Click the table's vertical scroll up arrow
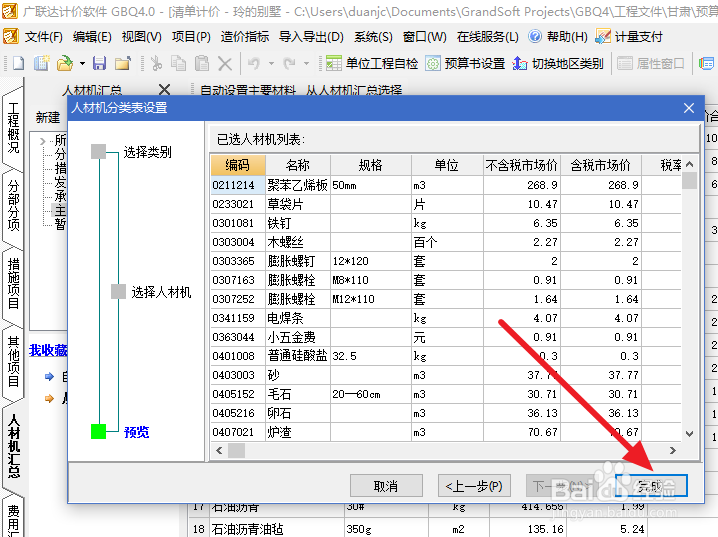Viewport: 718px width, 537px height. (690, 164)
